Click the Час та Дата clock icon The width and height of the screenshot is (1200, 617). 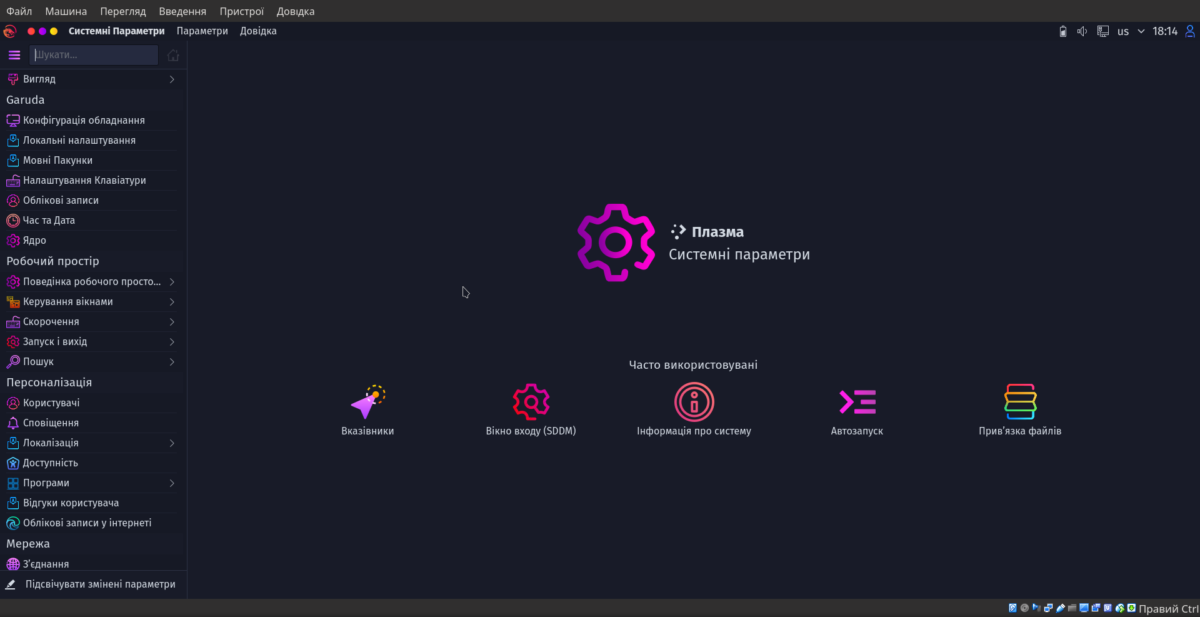(13, 220)
